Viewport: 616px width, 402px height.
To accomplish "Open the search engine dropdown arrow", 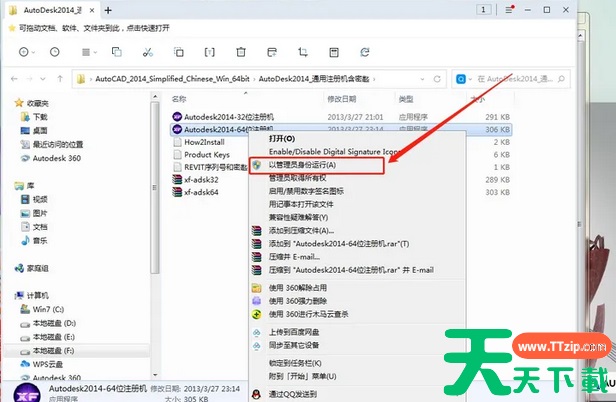I will 470,79.
